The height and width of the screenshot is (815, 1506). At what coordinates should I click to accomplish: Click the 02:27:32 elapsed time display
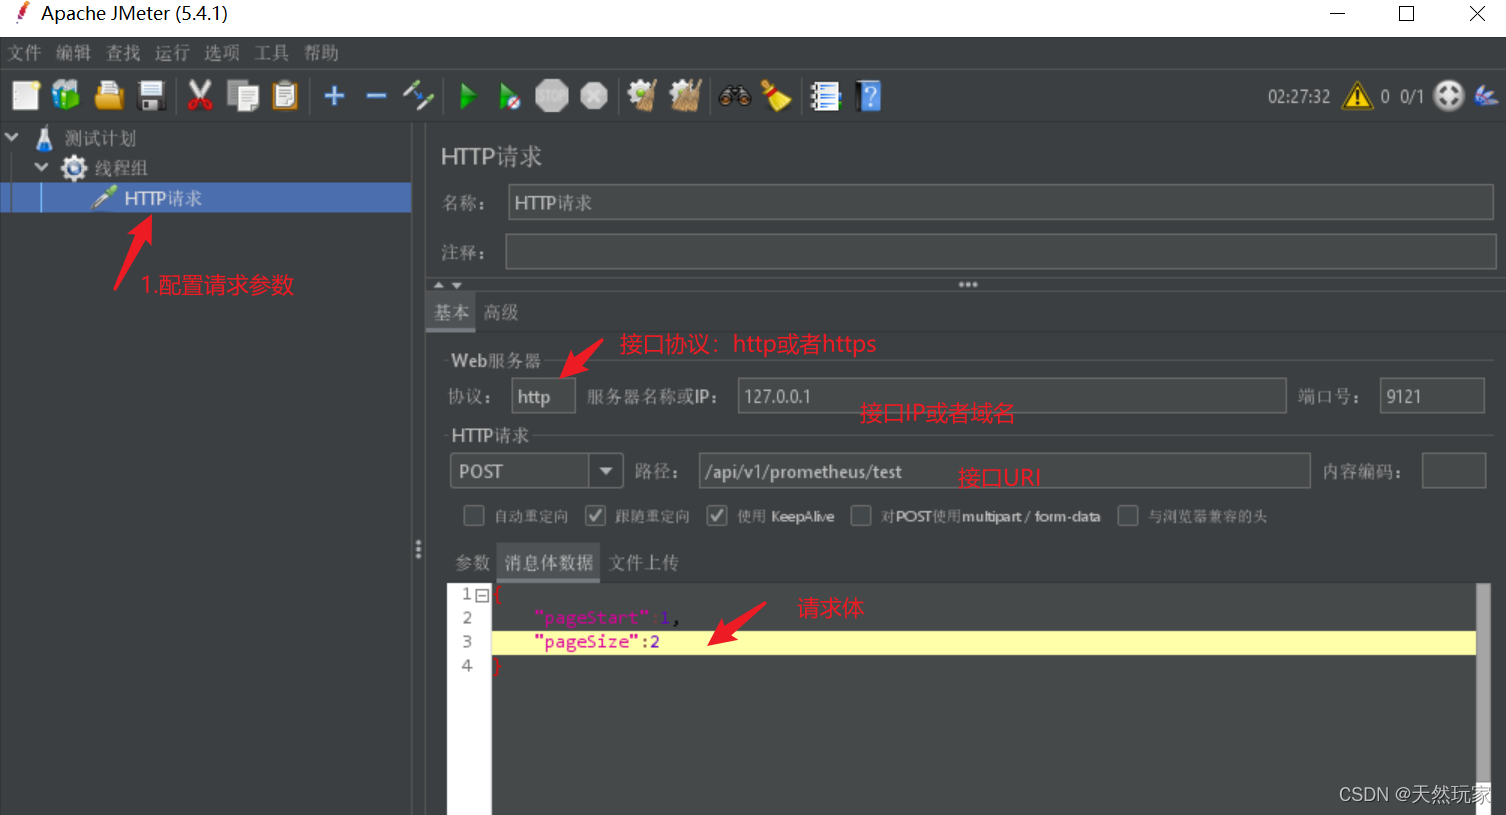point(1299,97)
